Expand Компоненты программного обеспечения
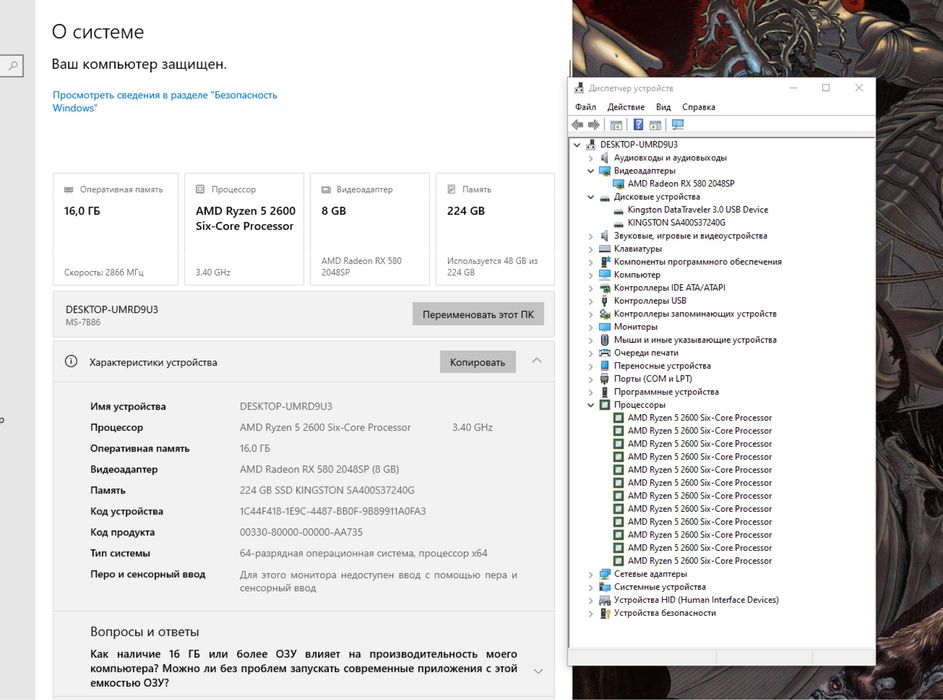 pyautogui.click(x=591, y=262)
